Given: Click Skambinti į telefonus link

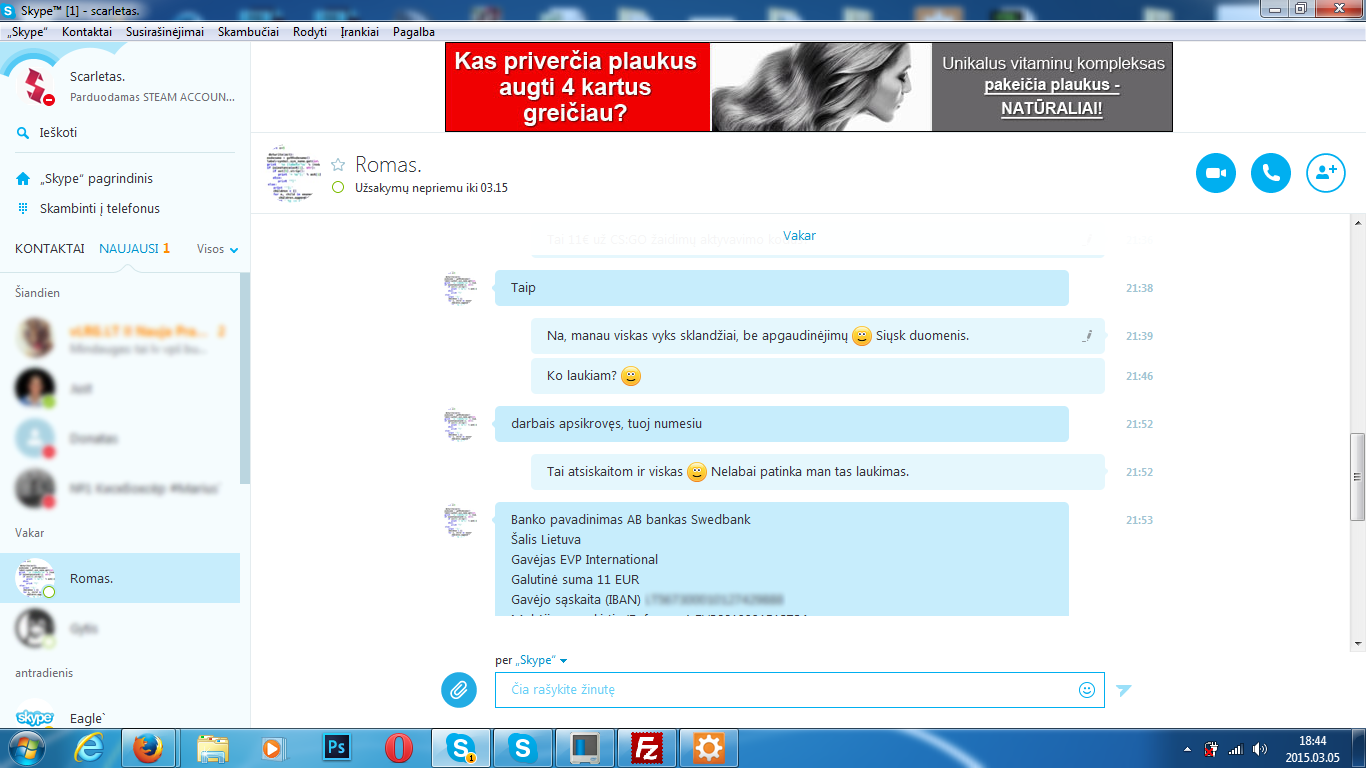Looking at the screenshot, I should click(100, 209).
